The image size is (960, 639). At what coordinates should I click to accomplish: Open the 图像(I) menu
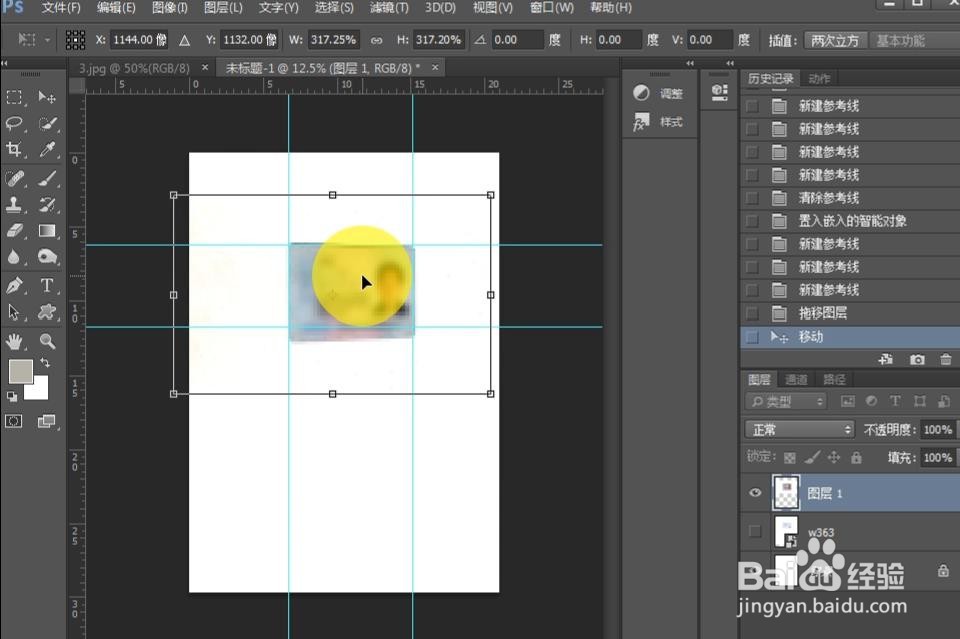tap(170, 8)
